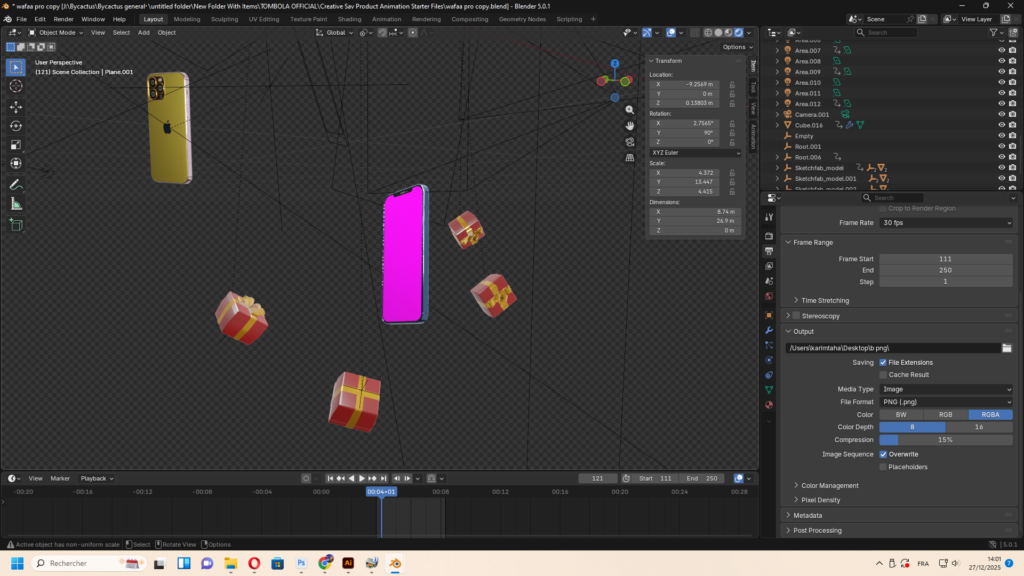Click the viewport zoom magnifier gizmo
Screen dimensions: 1024x576
click(x=629, y=109)
